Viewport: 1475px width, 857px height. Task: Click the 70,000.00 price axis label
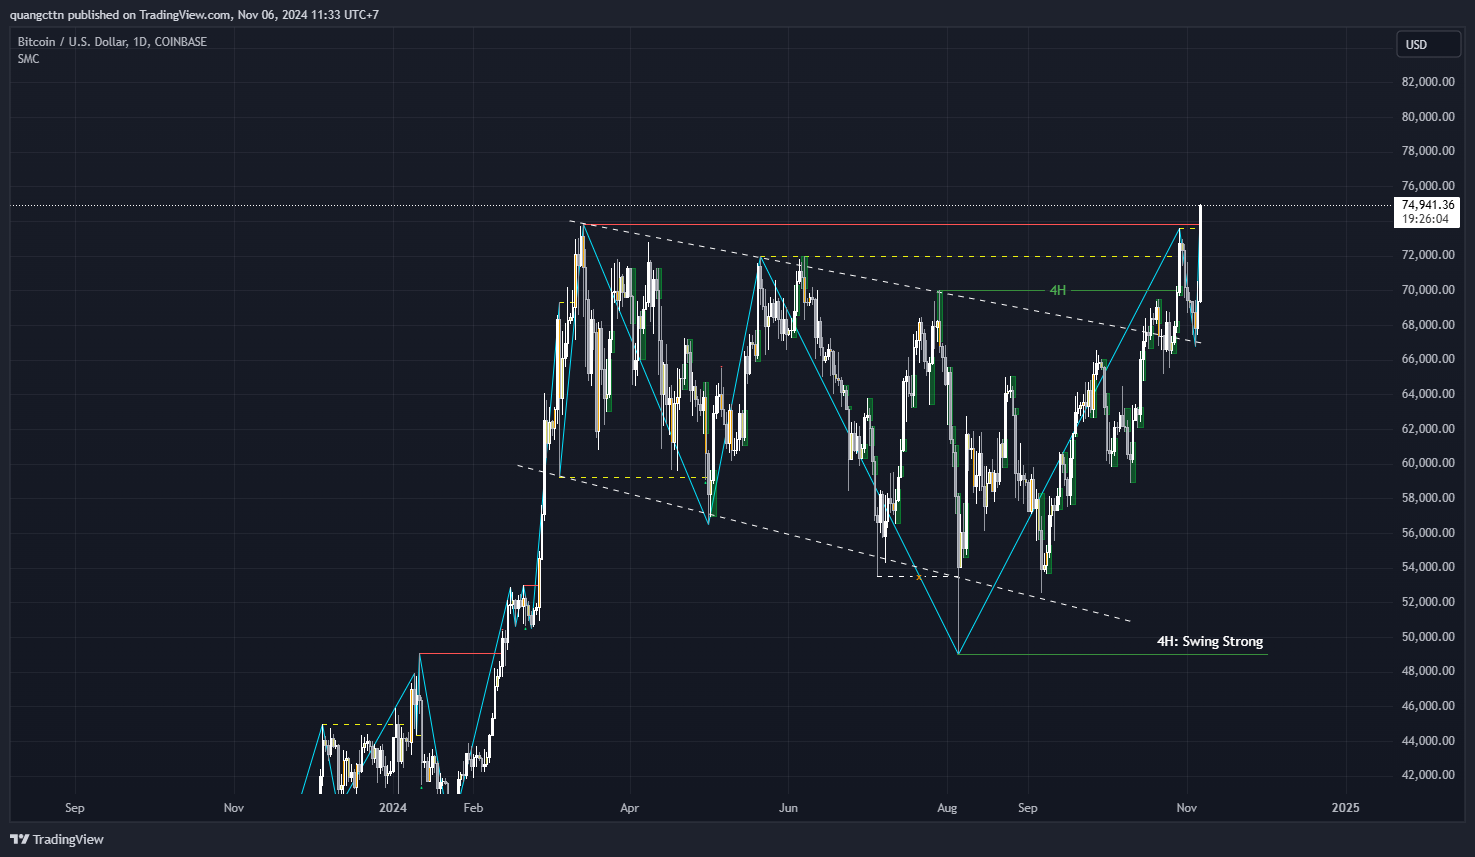(x=1428, y=290)
